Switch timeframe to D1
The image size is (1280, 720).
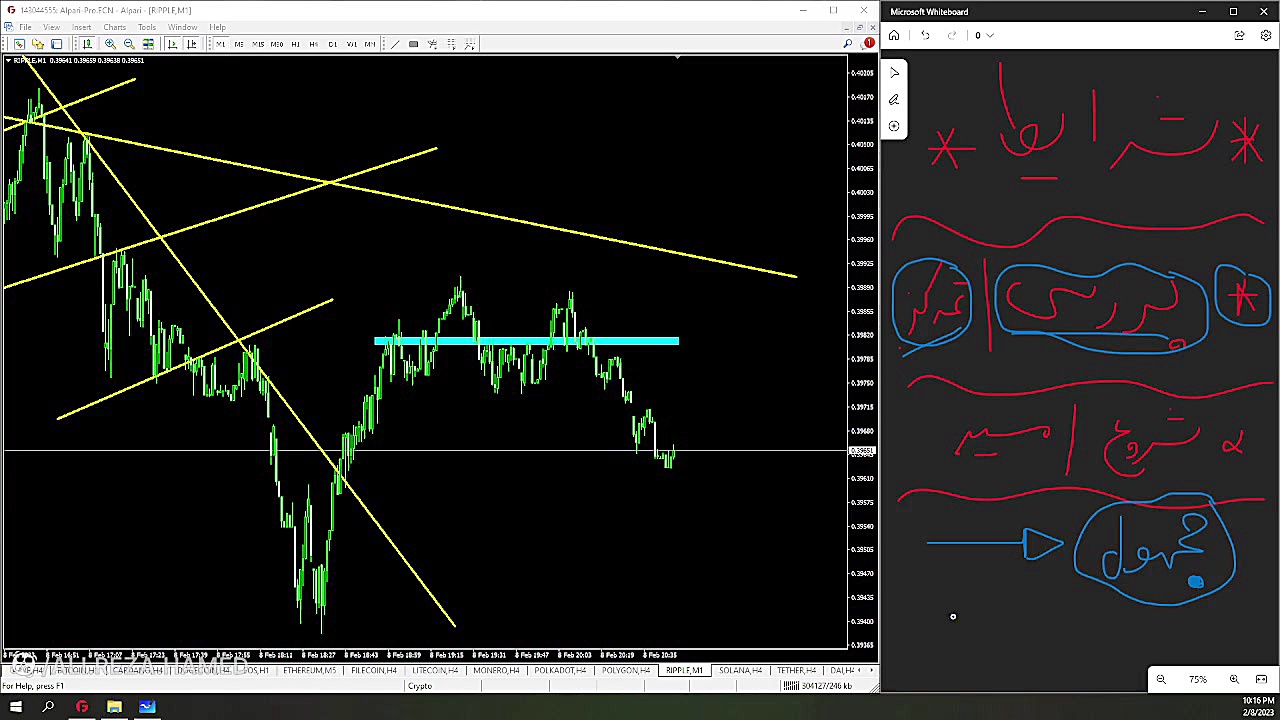pyautogui.click(x=333, y=44)
